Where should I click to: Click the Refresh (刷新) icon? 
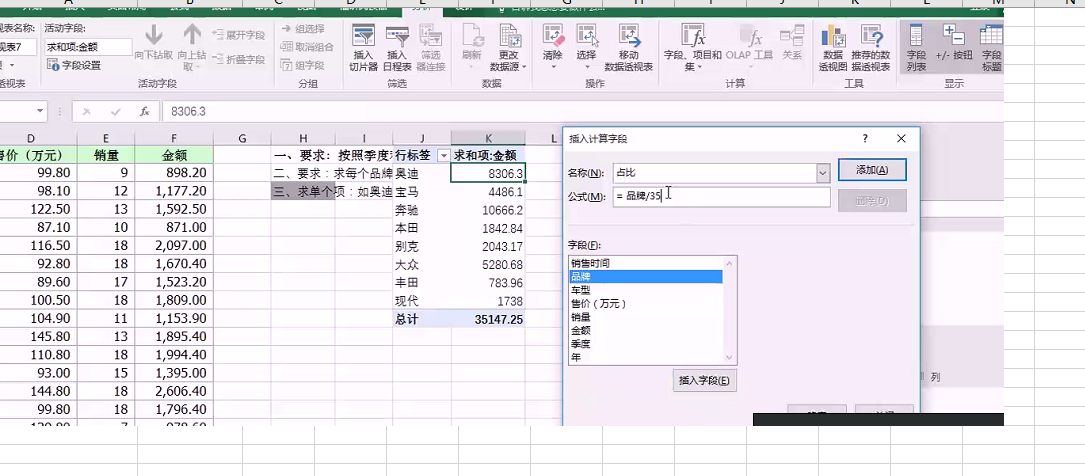click(472, 36)
